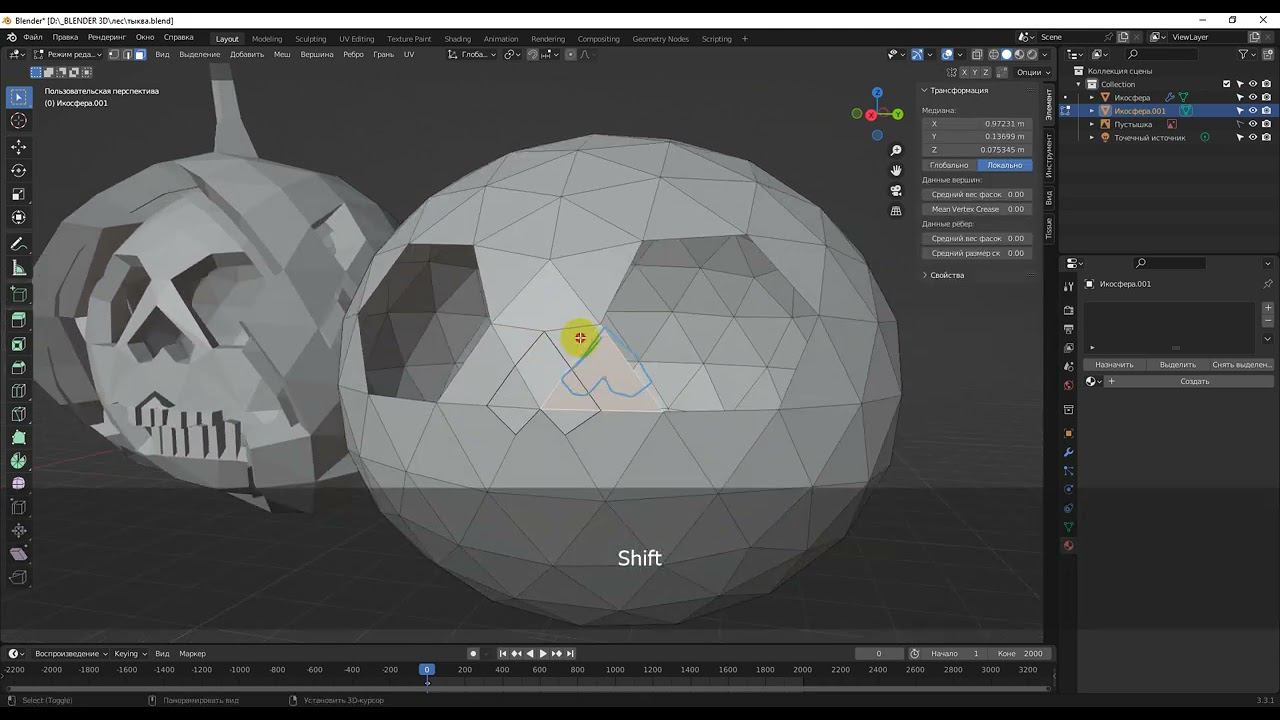
Task: Select the Spin tool
Action: click(x=19, y=461)
